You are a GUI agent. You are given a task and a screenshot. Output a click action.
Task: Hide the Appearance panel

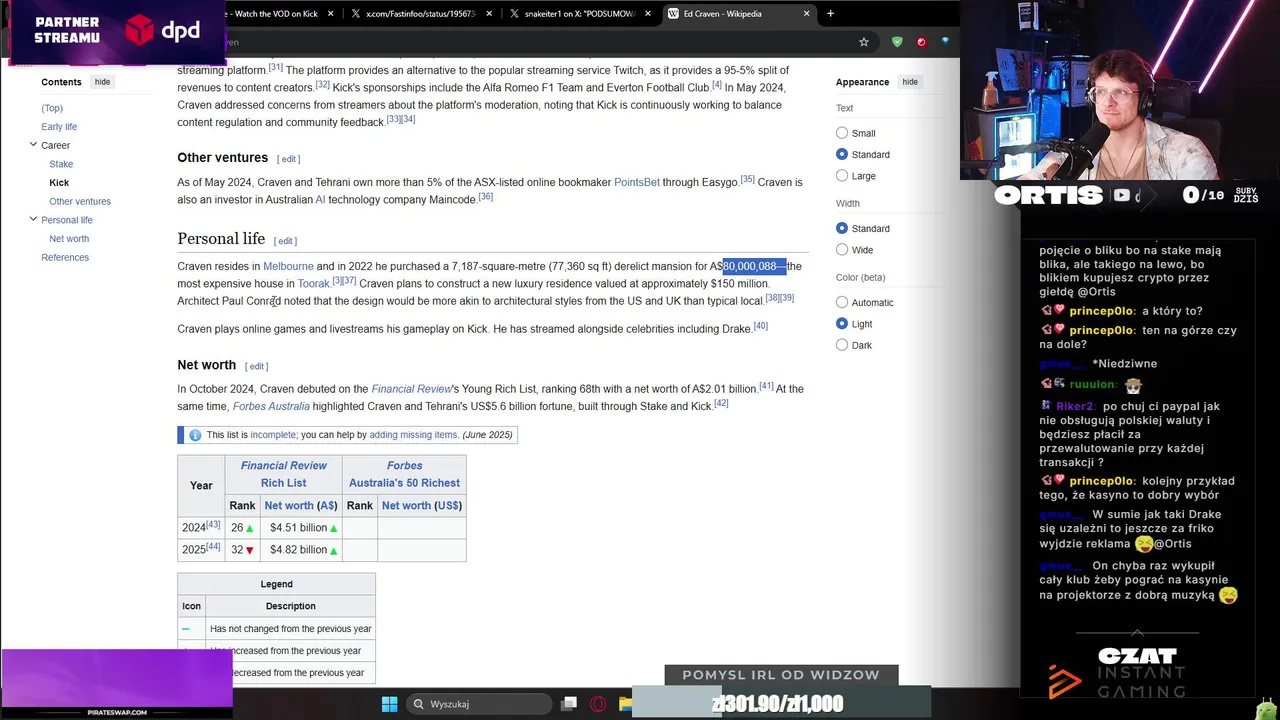tap(909, 82)
